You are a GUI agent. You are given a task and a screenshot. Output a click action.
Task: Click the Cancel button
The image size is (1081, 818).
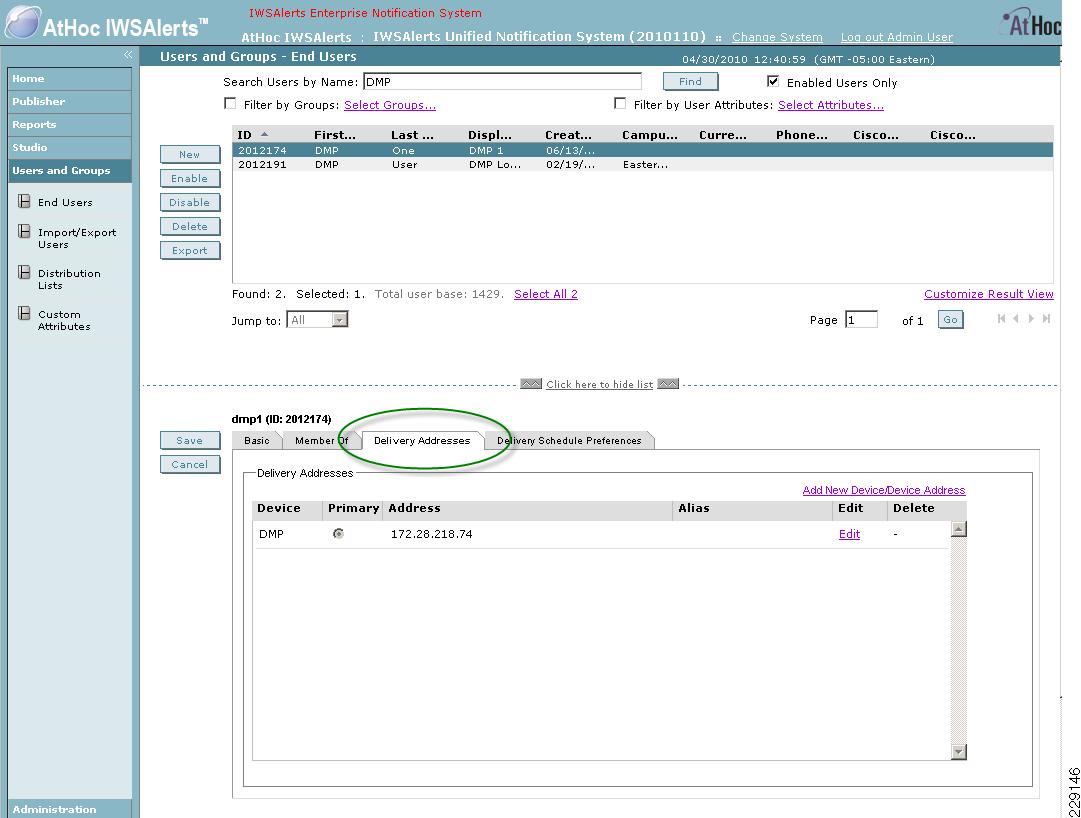click(x=190, y=464)
